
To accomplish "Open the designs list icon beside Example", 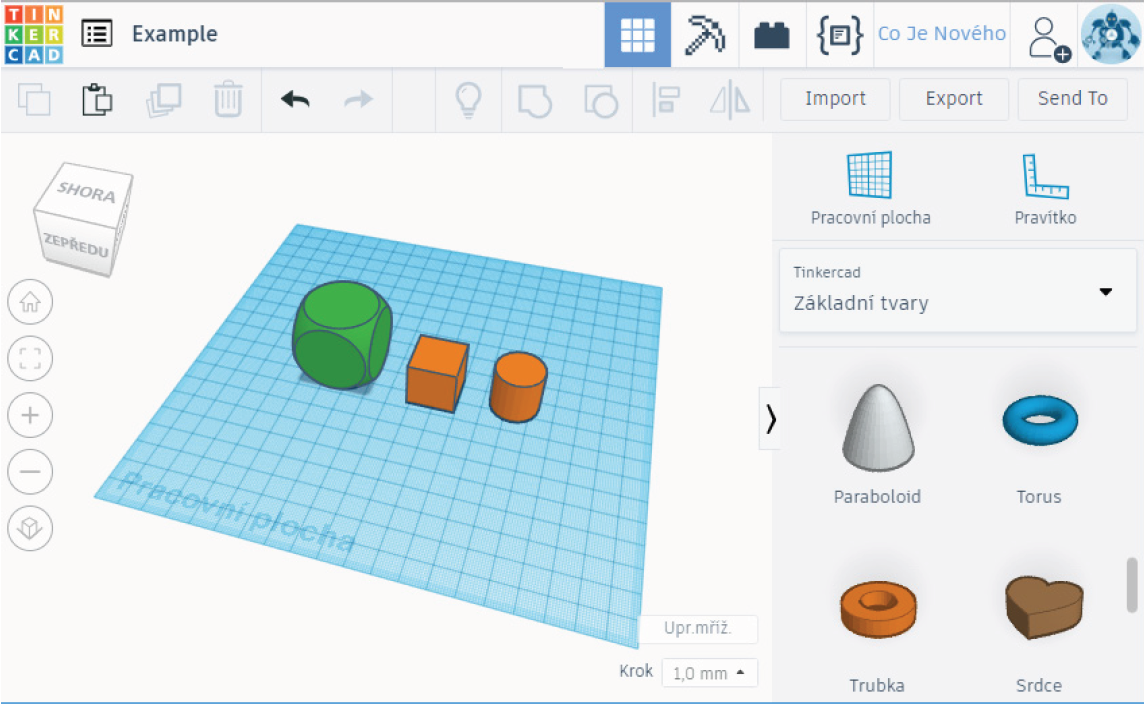I will point(97,34).
